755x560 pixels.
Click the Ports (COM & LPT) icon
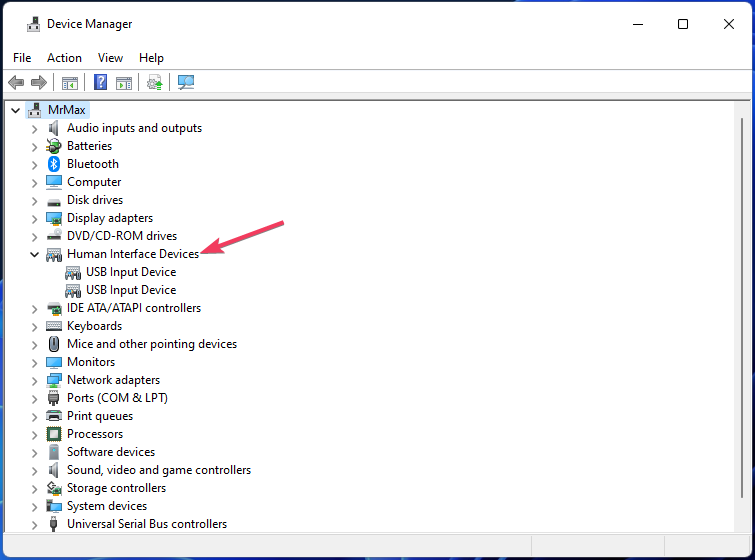pyautogui.click(x=53, y=398)
